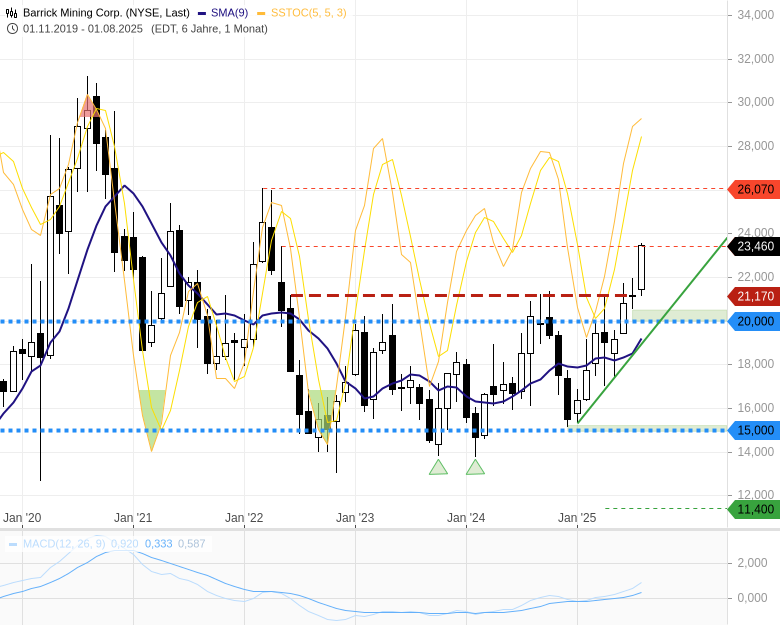The height and width of the screenshot is (625, 780).
Task: Click the candlestick chart icon beside Barrick title
Action: [x=12, y=12]
